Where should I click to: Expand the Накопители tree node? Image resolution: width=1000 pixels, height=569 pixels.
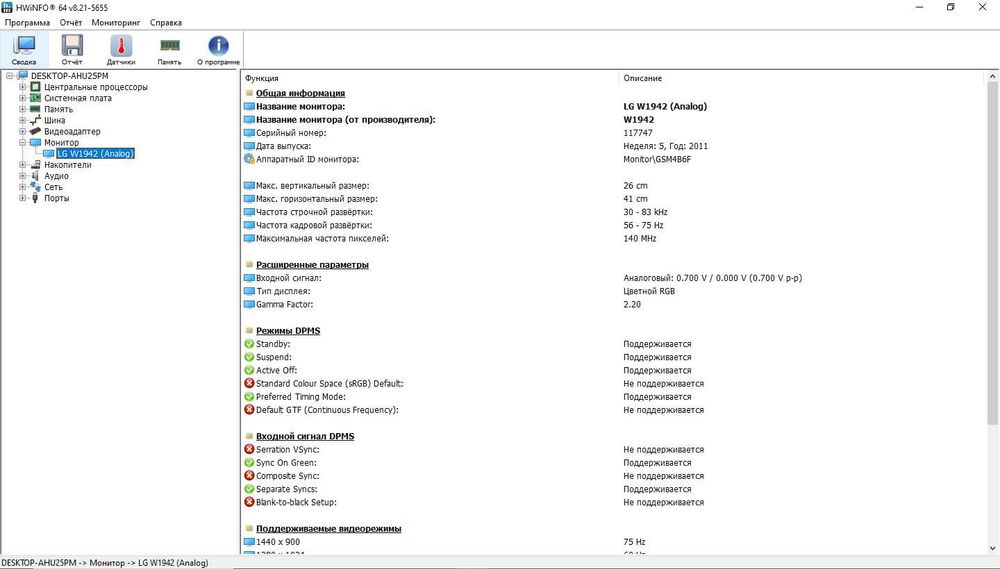[22, 165]
